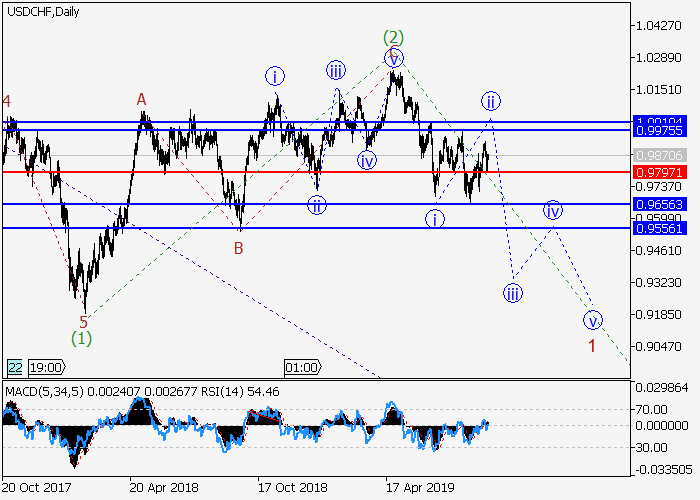Select the brown wave A label
The height and width of the screenshot is (500, 700).
pyautogui.click(x=142, y=99)
